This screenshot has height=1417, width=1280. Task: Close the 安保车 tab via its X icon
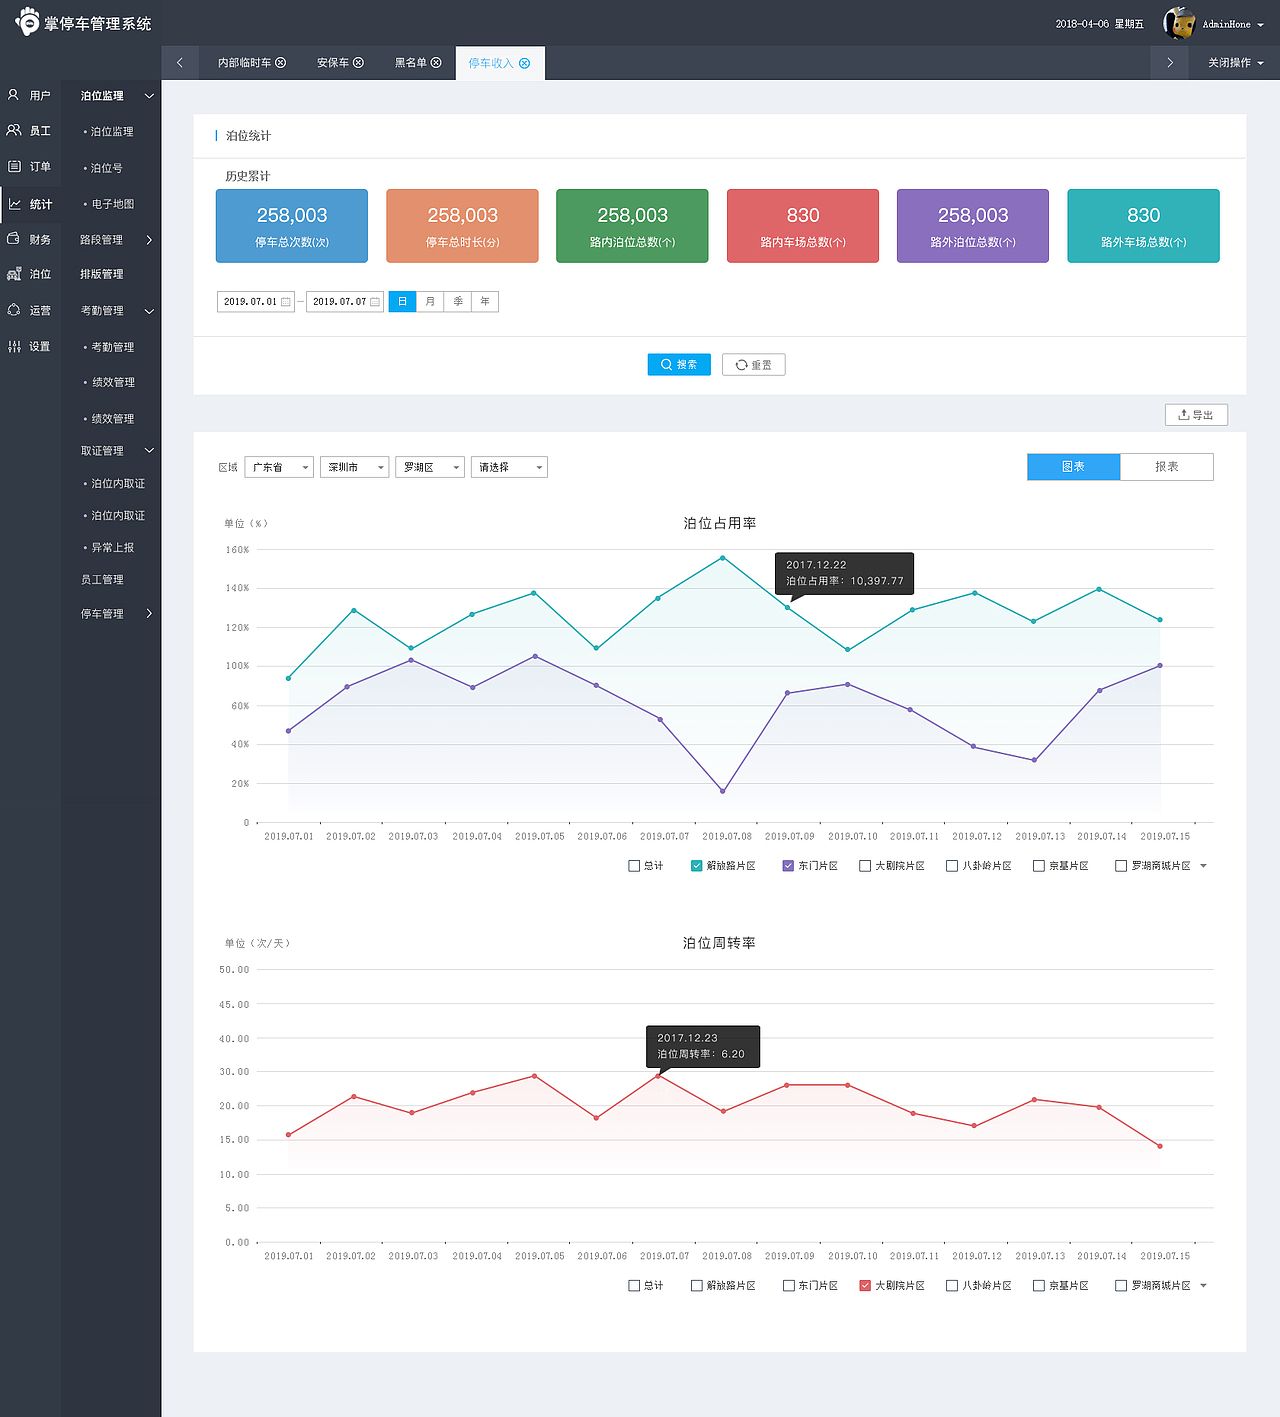click(x=358, y=62)
